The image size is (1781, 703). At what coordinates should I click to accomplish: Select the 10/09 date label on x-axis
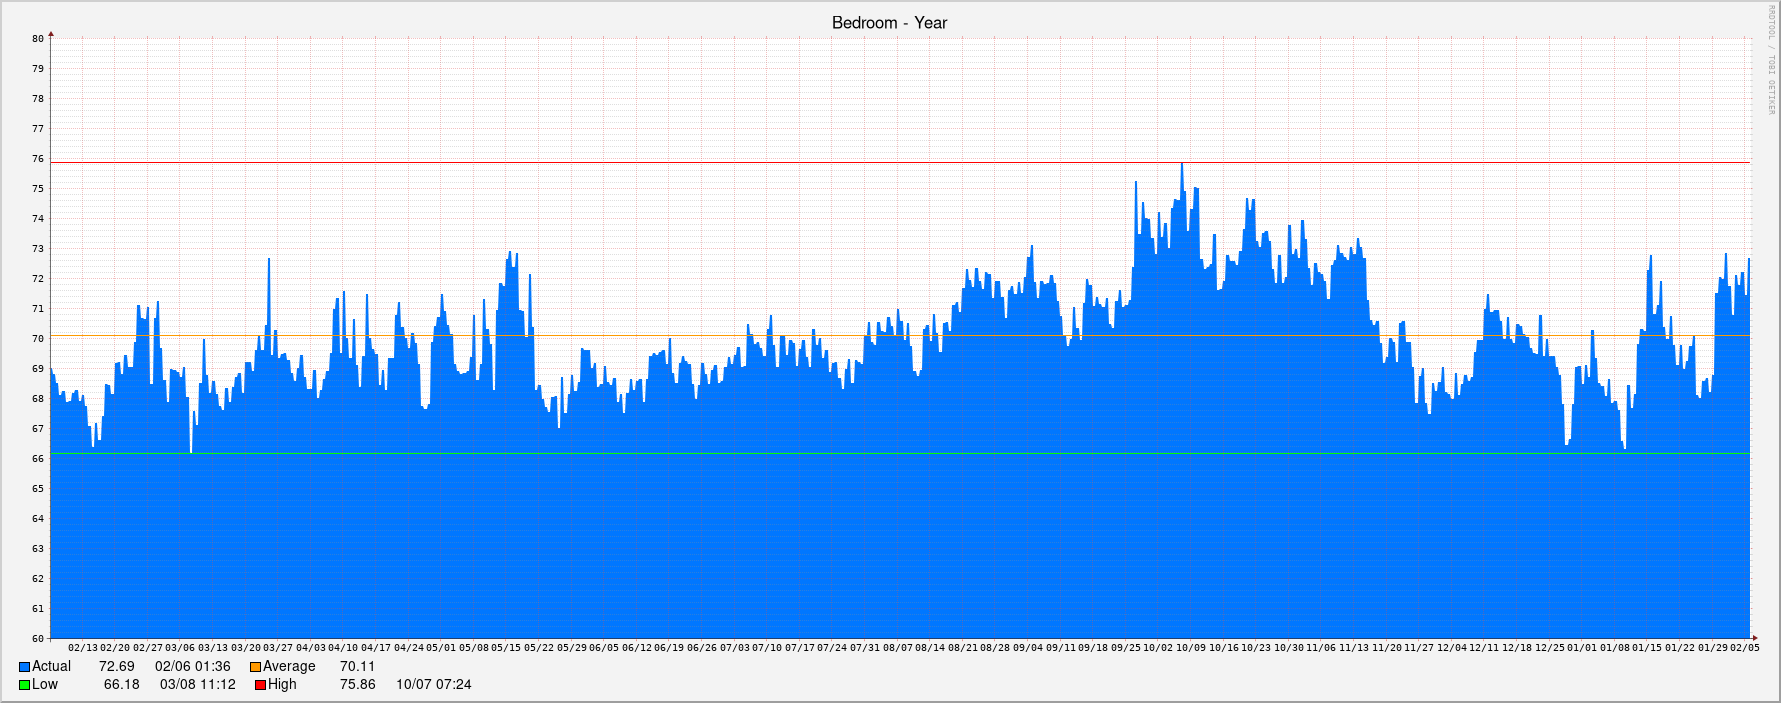pos(1190,648)
